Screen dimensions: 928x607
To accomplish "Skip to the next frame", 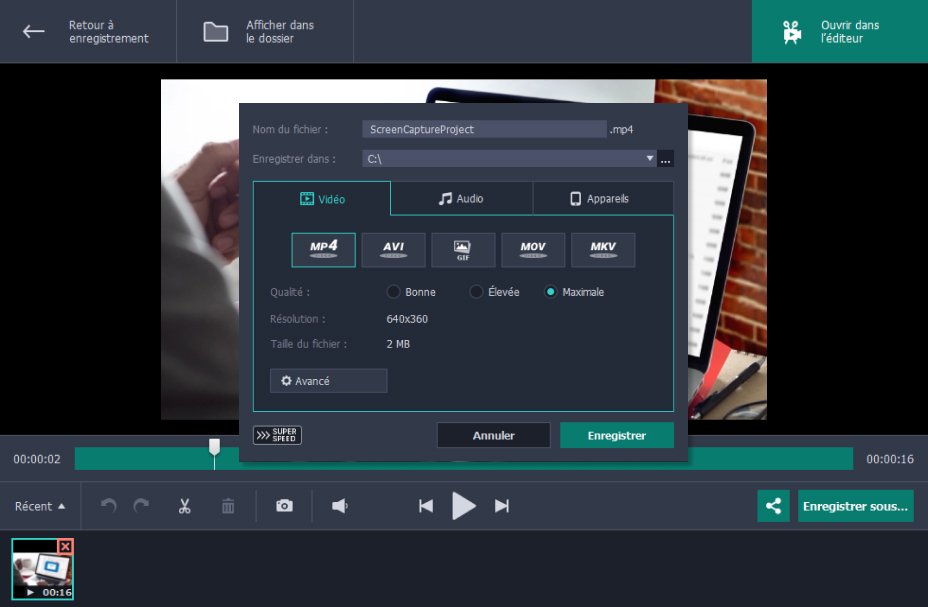I will (x=501, y=506).
